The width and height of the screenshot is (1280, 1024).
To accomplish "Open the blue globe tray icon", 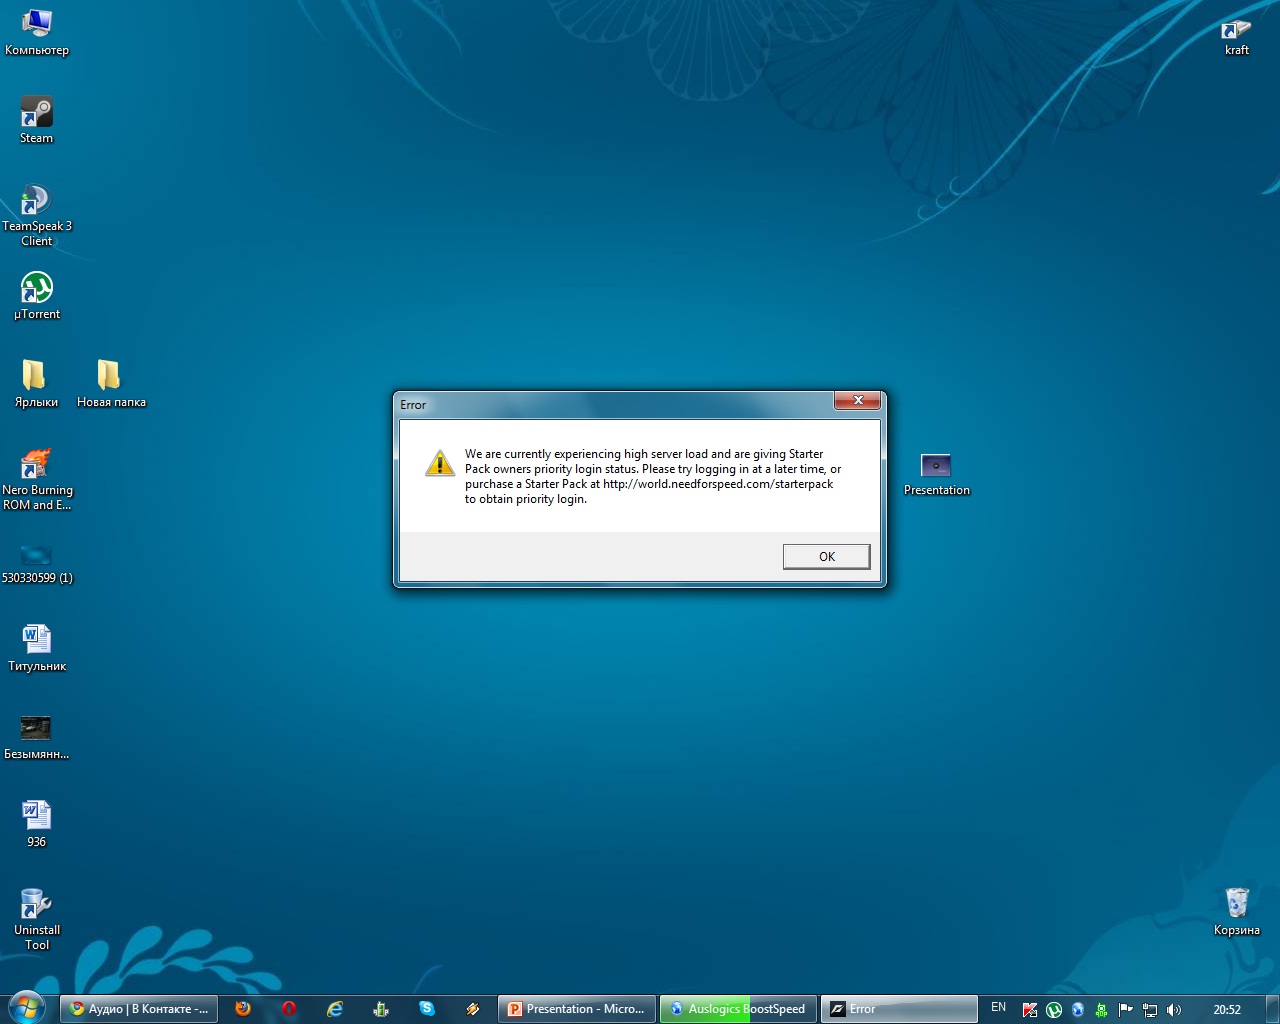I will click(x=1078, y=1009).
